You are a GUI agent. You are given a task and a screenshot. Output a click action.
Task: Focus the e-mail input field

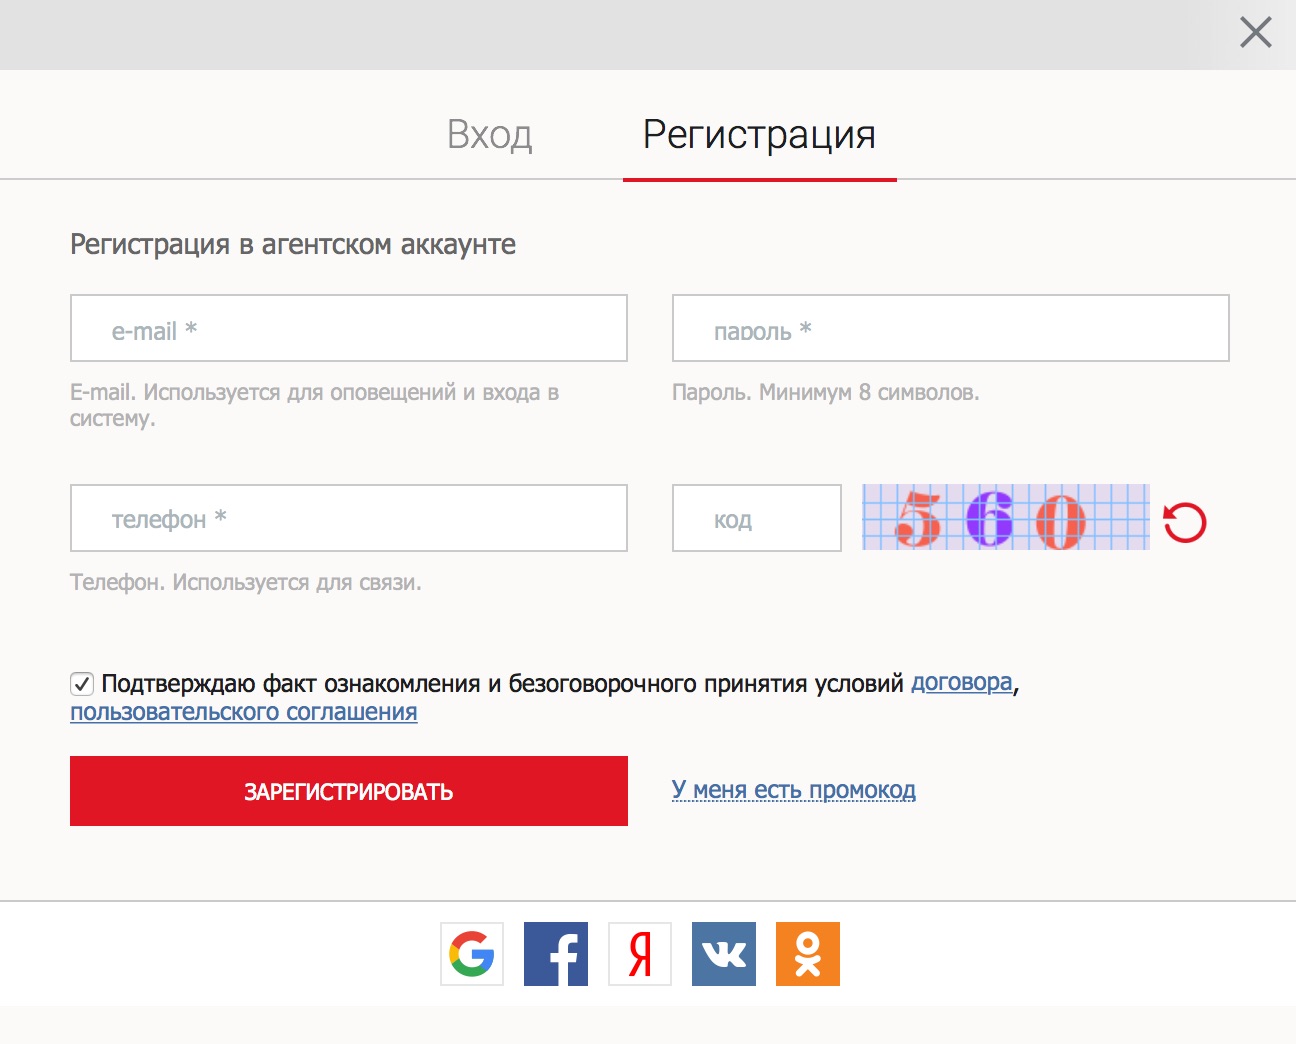[349, 328]
